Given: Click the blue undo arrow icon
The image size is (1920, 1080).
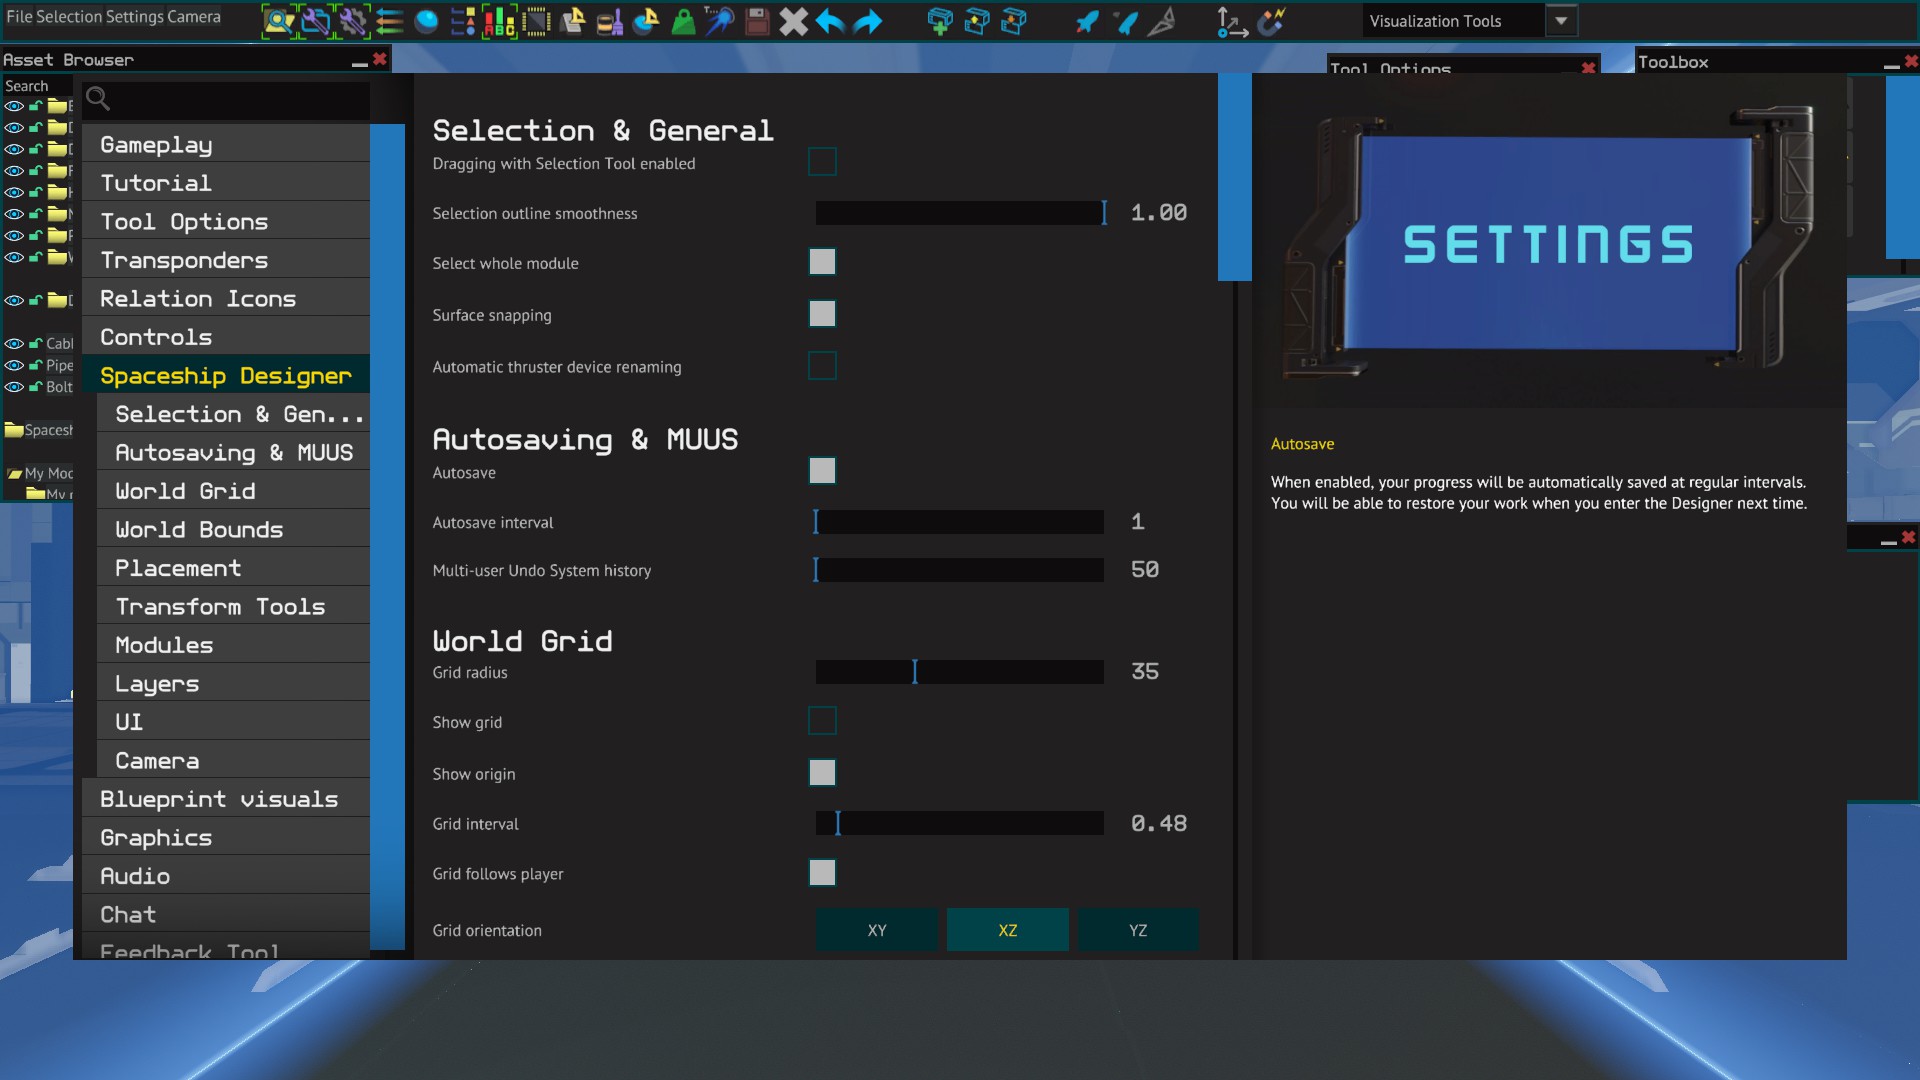Looking at the screenshot, I should click(x=830, y=21).
